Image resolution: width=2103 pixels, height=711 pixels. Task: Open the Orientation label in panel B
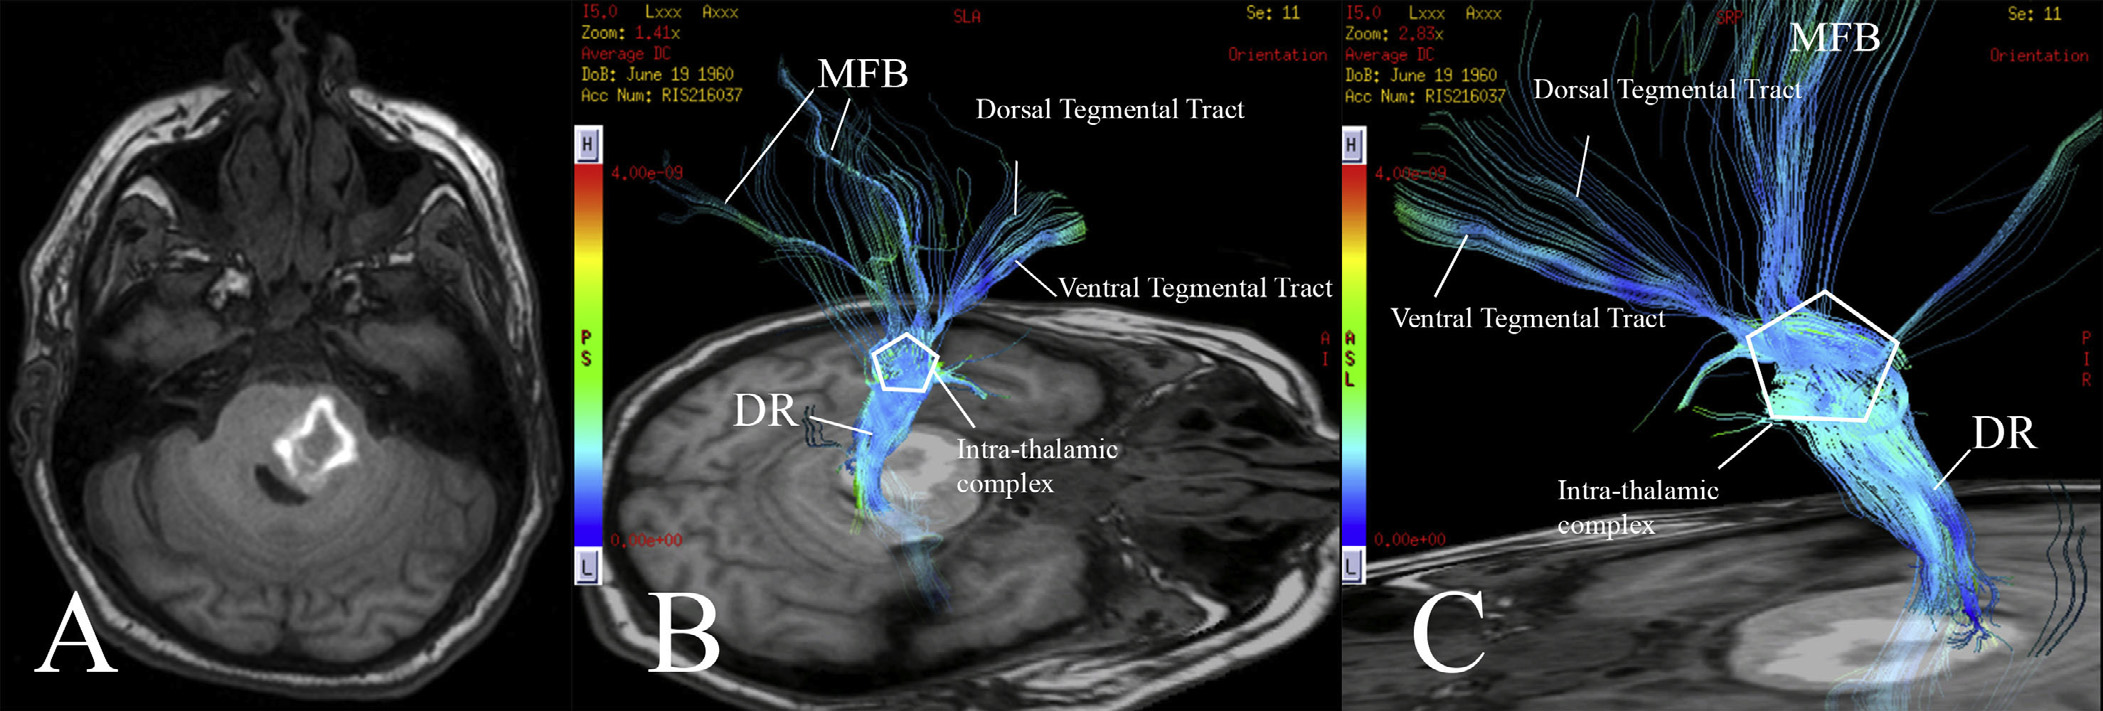1277,55
